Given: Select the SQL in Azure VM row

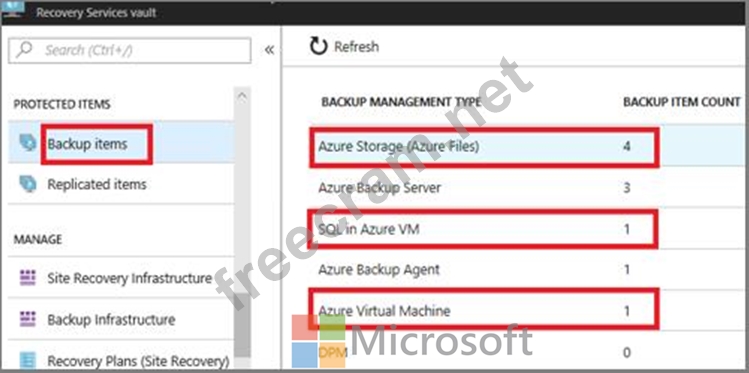Looking at the screenshot, I should click(527, 229).
